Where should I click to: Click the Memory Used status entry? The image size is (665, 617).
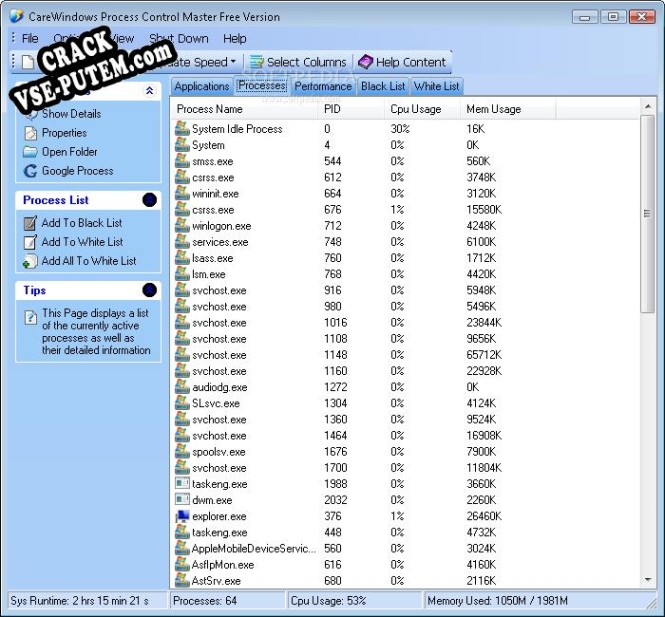pyautogui.click(x=534, y=600)
